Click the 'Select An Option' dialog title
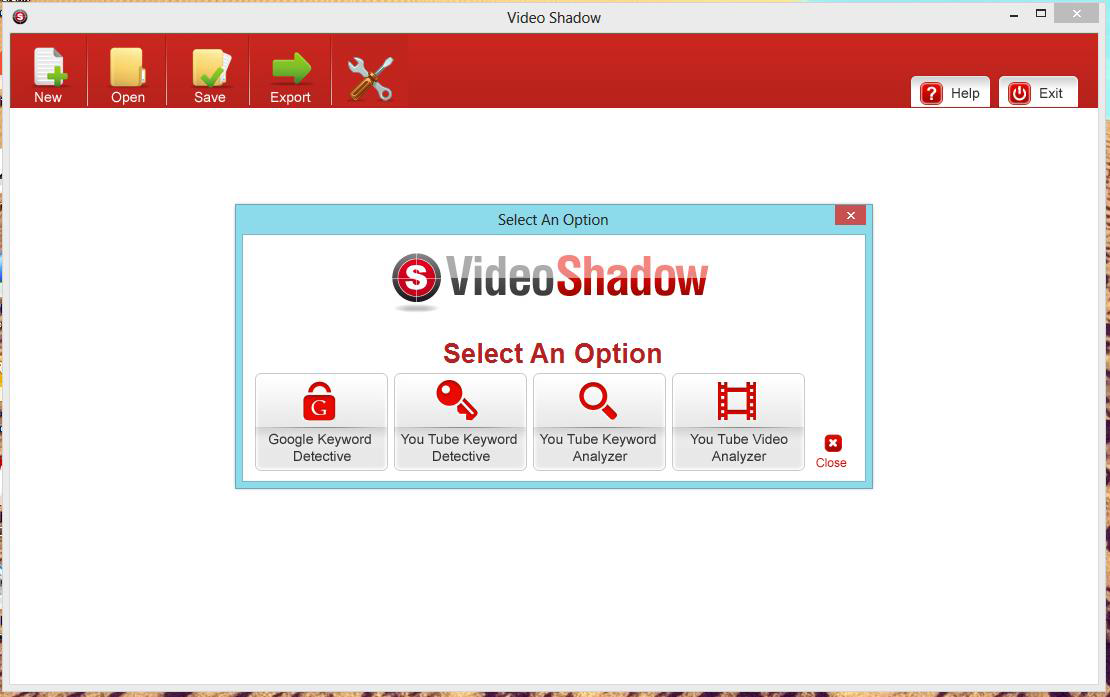The image size is (1110, 697). click(553, 220)
